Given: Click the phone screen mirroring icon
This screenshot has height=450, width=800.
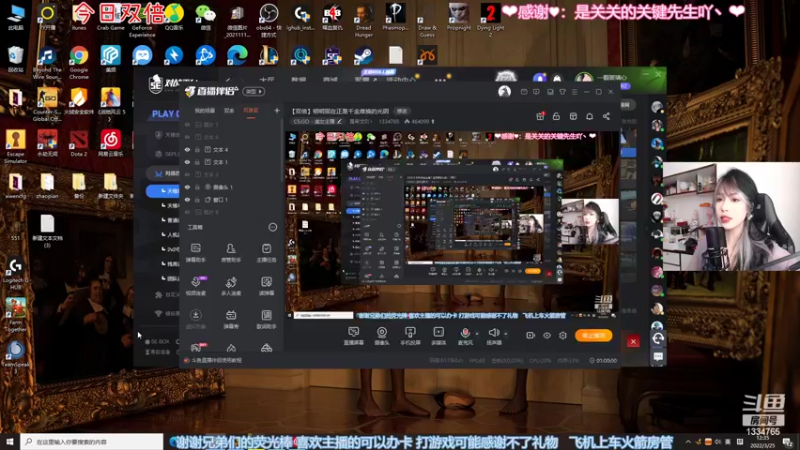Looking at the screenshot, I should [410, 333].
